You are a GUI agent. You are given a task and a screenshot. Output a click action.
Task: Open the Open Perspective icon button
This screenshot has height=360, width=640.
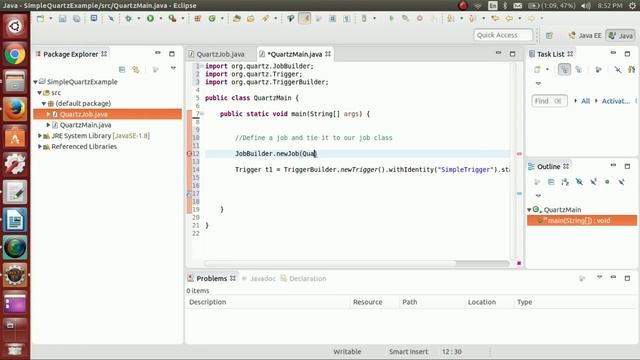point(549,36)
